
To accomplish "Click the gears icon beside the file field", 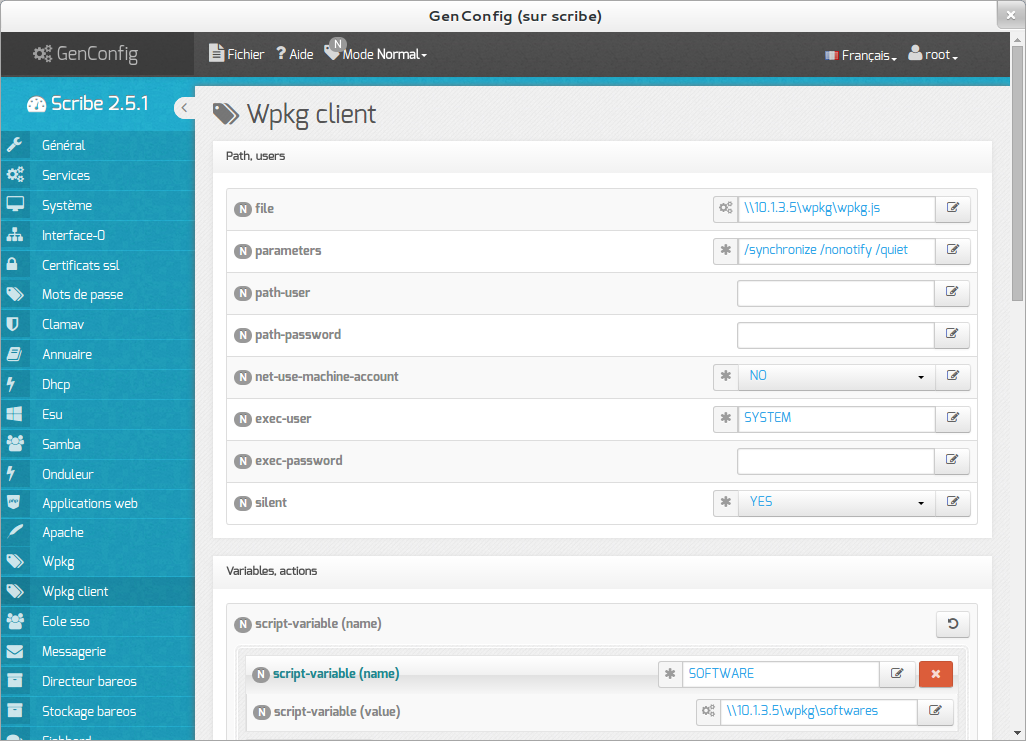I will click(726, 208).
